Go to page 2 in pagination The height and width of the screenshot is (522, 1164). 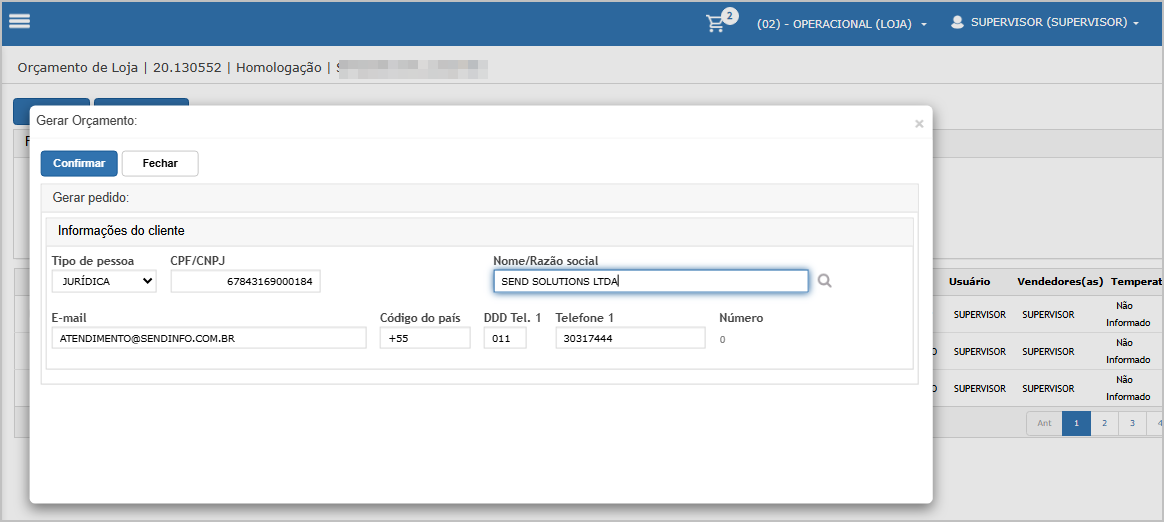coord(1104,423)
